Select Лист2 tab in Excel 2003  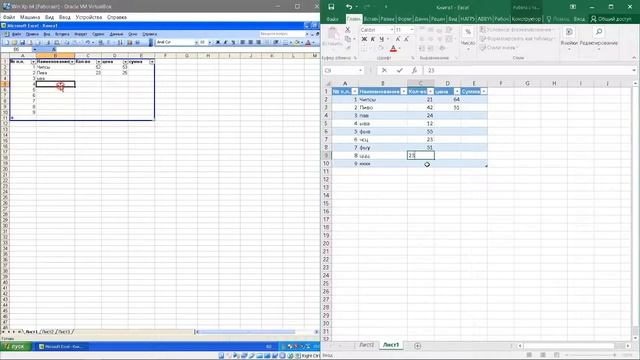[x=48, y=332]
